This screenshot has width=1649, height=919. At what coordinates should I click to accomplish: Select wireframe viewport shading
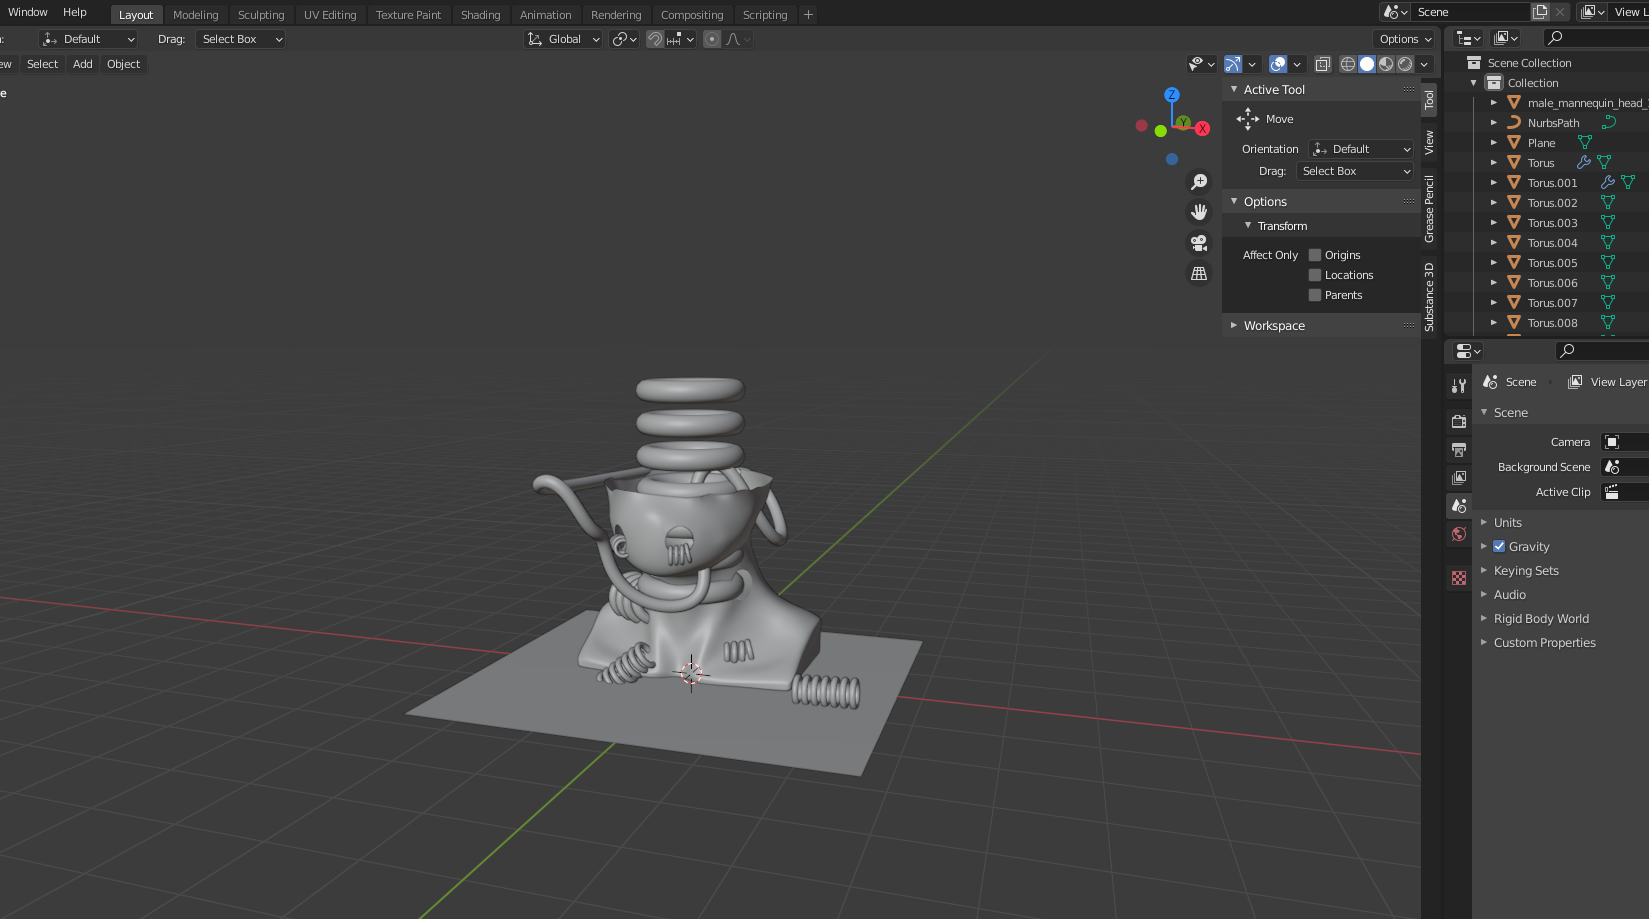click(x=1348, y=64)
